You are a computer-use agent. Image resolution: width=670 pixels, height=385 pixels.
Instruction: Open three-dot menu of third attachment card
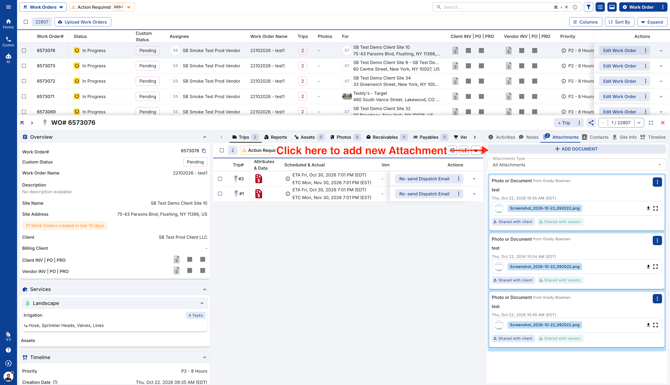(x=657, y=298)
